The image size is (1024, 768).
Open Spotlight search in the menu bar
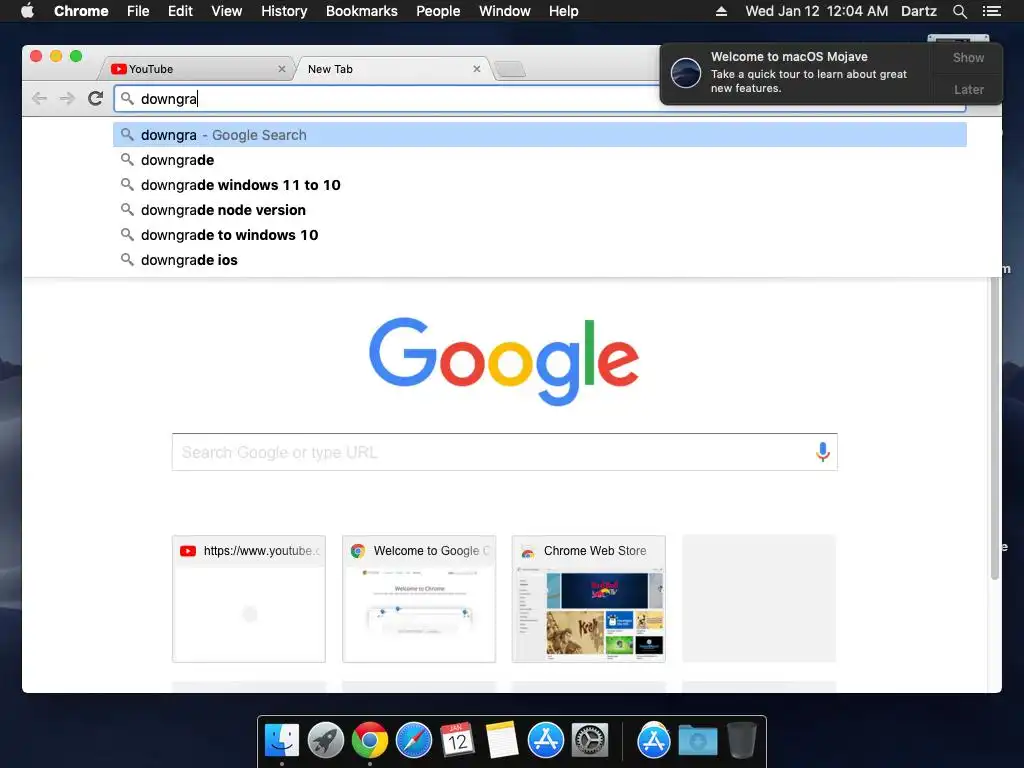pyautogui.click(x=959, y=11)
